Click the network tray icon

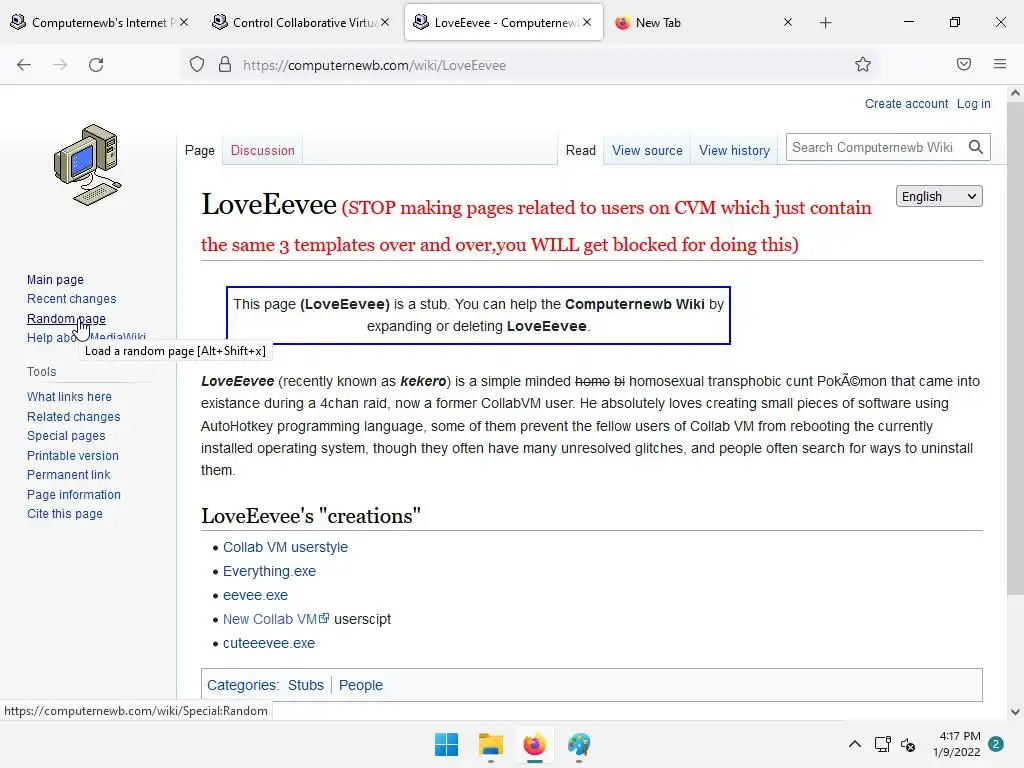[x=882, y=744]
